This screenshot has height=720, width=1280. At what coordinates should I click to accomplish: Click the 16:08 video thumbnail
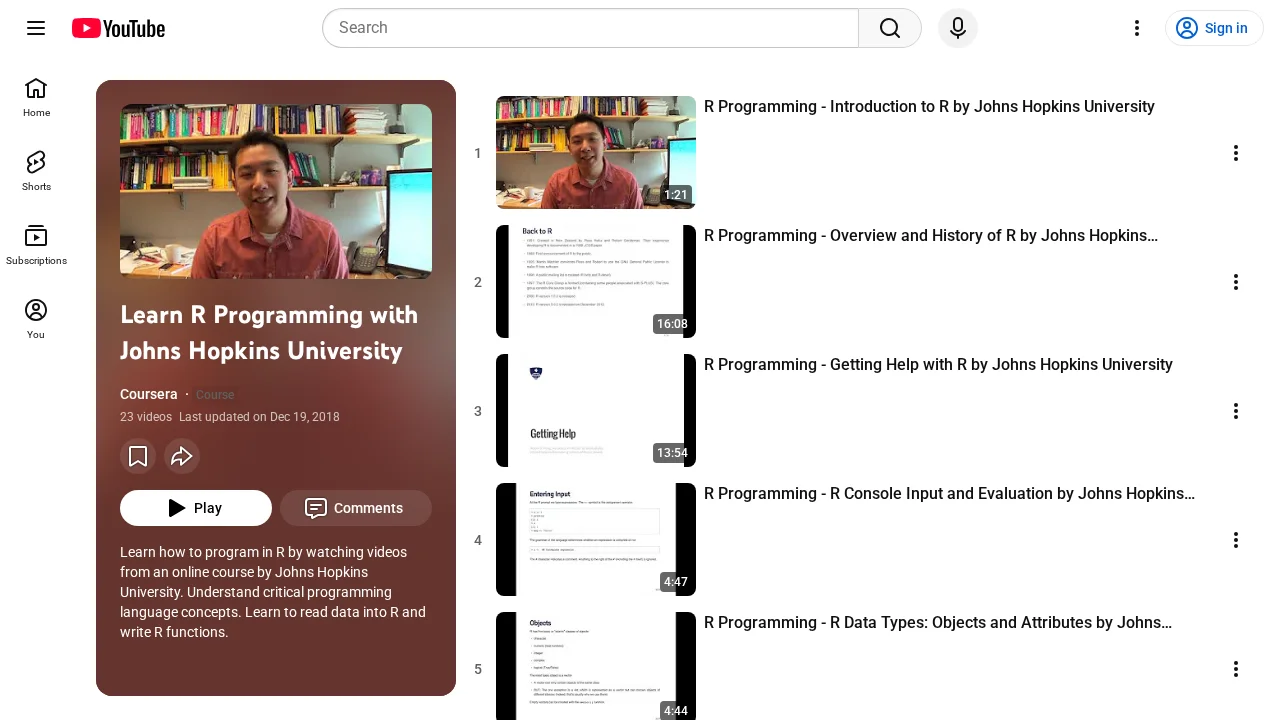596,281
